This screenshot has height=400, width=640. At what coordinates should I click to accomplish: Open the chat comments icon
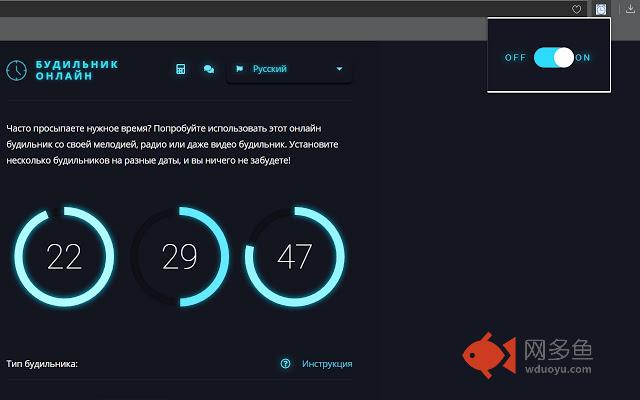[209, 69]
